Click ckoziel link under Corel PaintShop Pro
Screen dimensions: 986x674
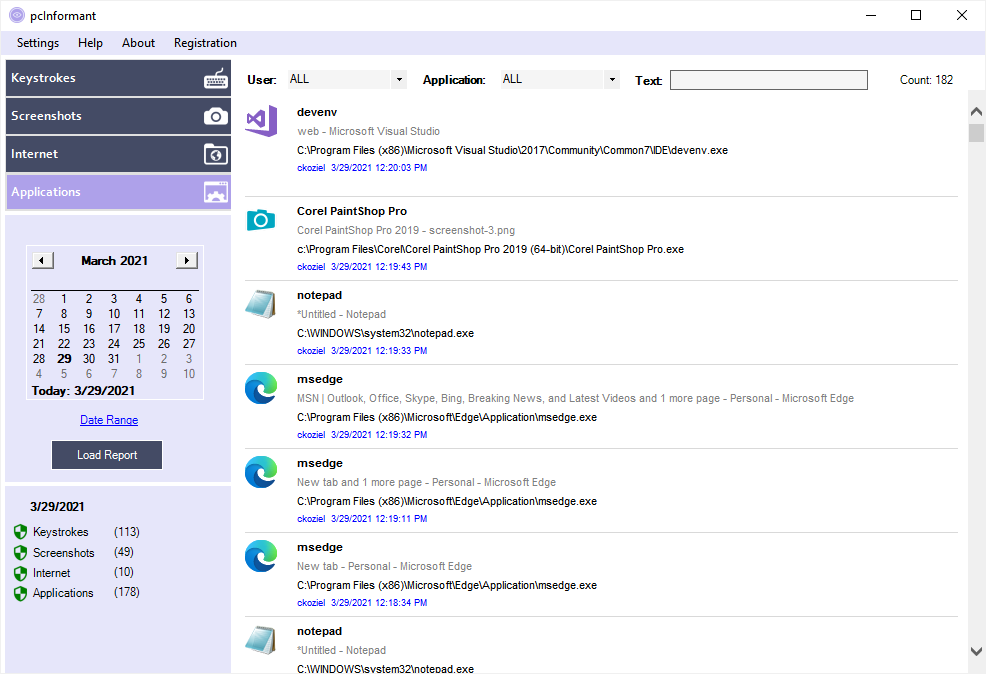pyautogui.click(x=311, y=267)
